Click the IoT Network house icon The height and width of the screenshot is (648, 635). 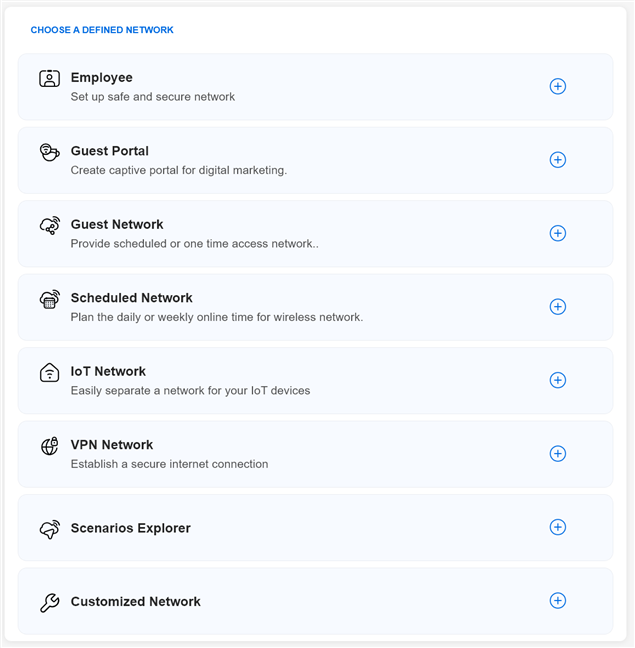49,373
